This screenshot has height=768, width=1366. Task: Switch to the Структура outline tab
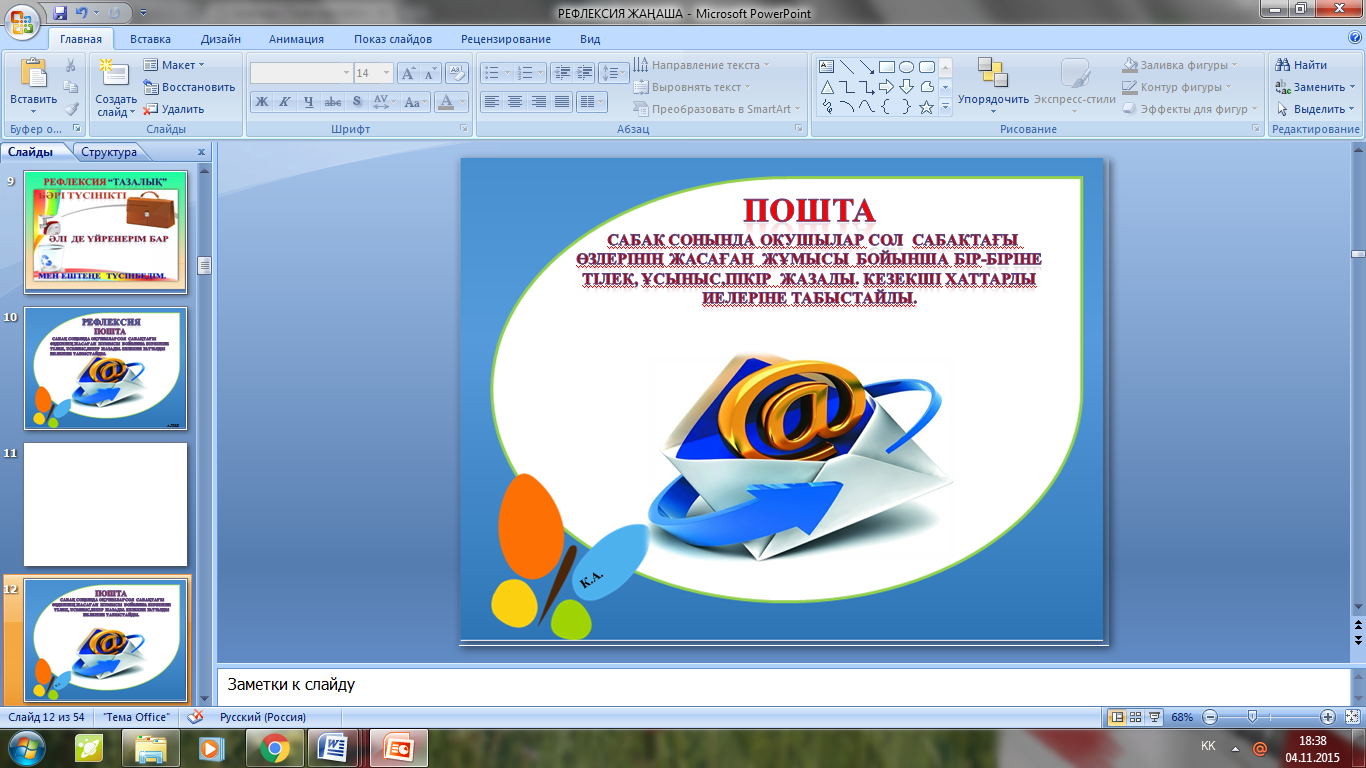tap(109, 152)
